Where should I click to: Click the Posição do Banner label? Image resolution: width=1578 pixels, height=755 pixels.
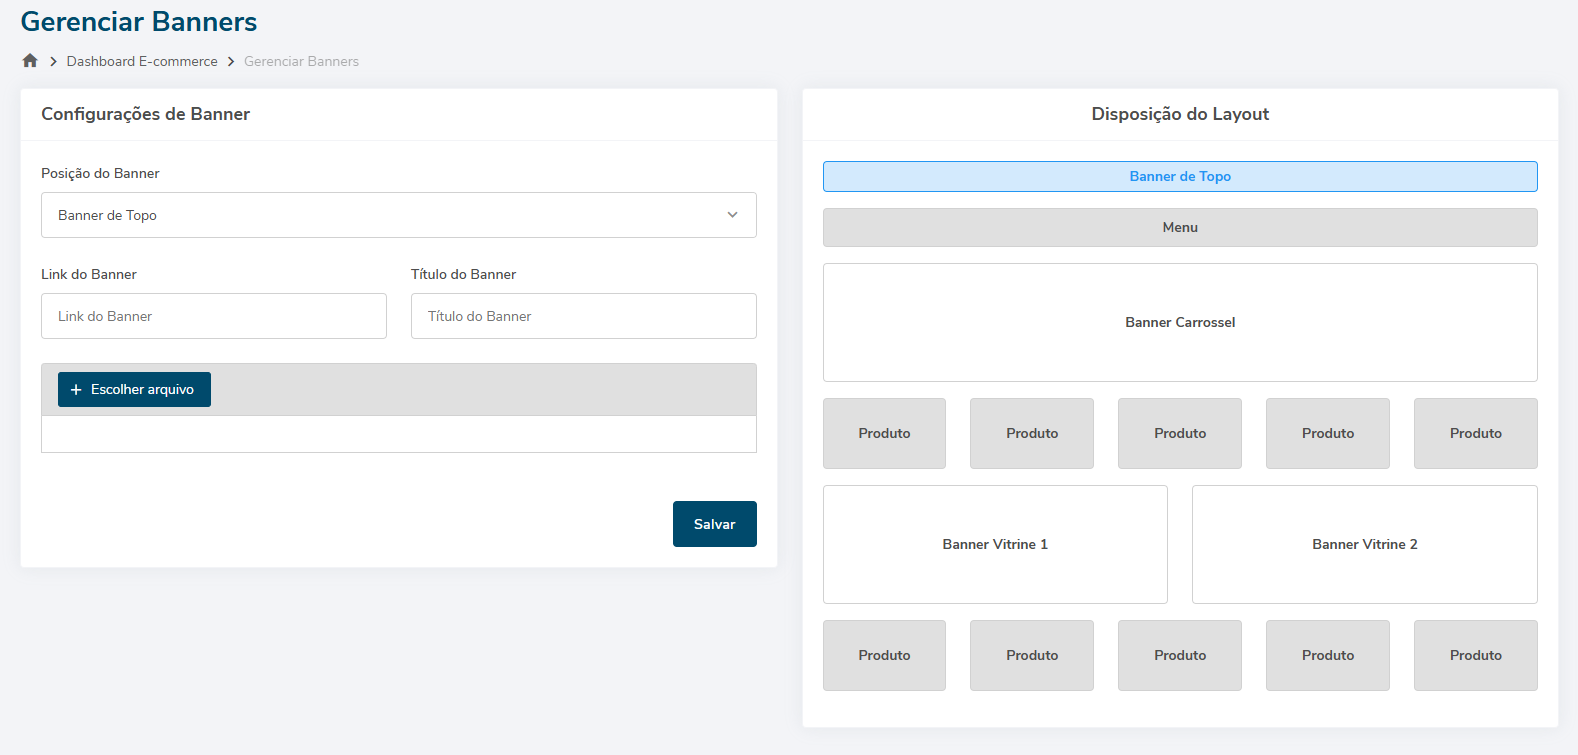coord(100,173)
